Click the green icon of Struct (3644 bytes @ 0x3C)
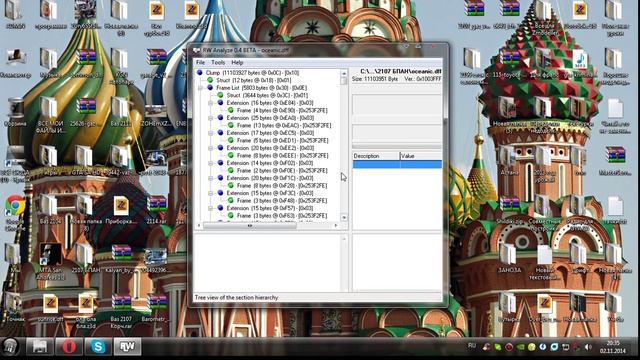The image size is (640, 360). click(220, 95)
